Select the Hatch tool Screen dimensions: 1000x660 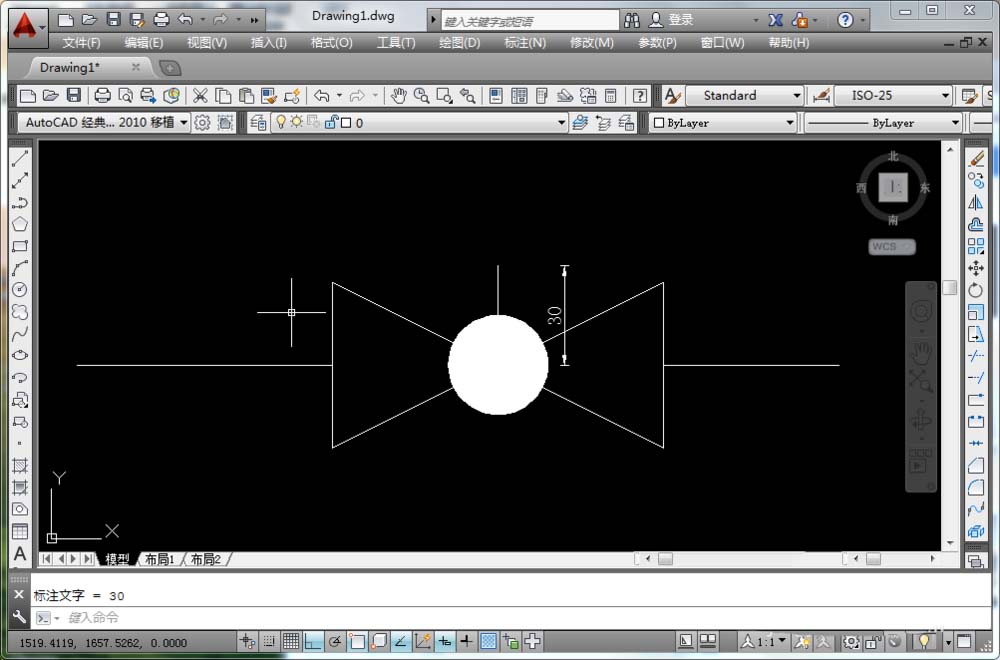point(20,466)
